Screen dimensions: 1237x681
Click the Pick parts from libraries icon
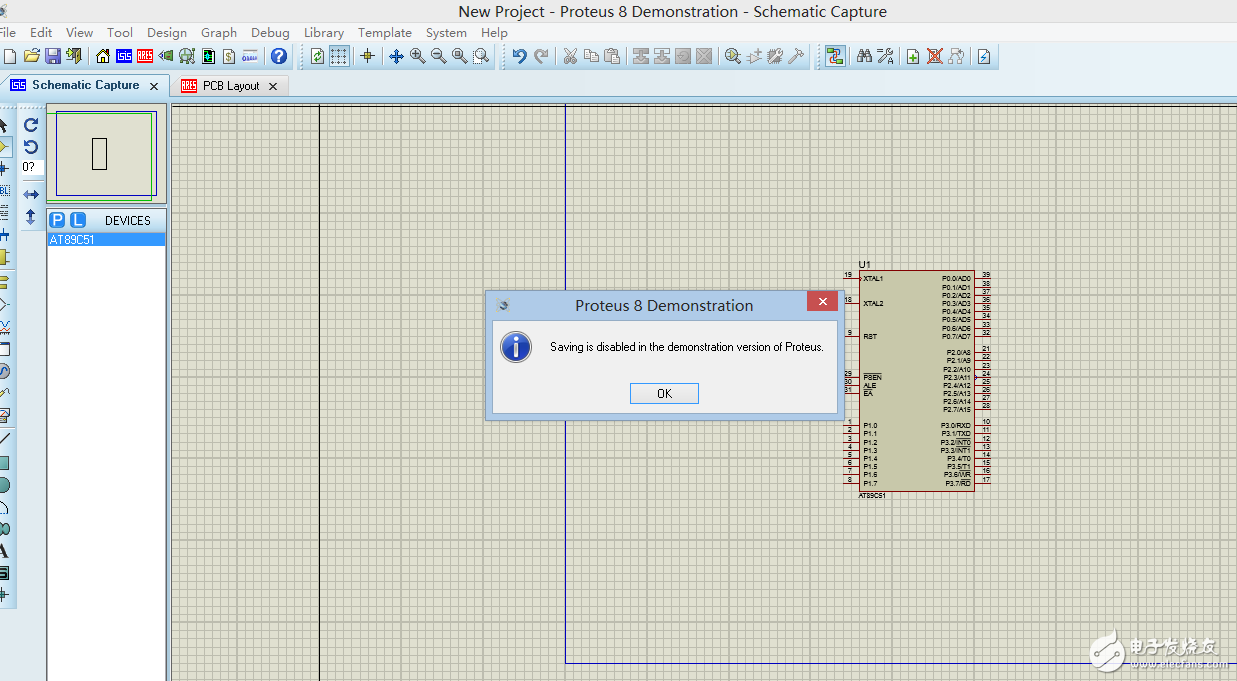733,56
